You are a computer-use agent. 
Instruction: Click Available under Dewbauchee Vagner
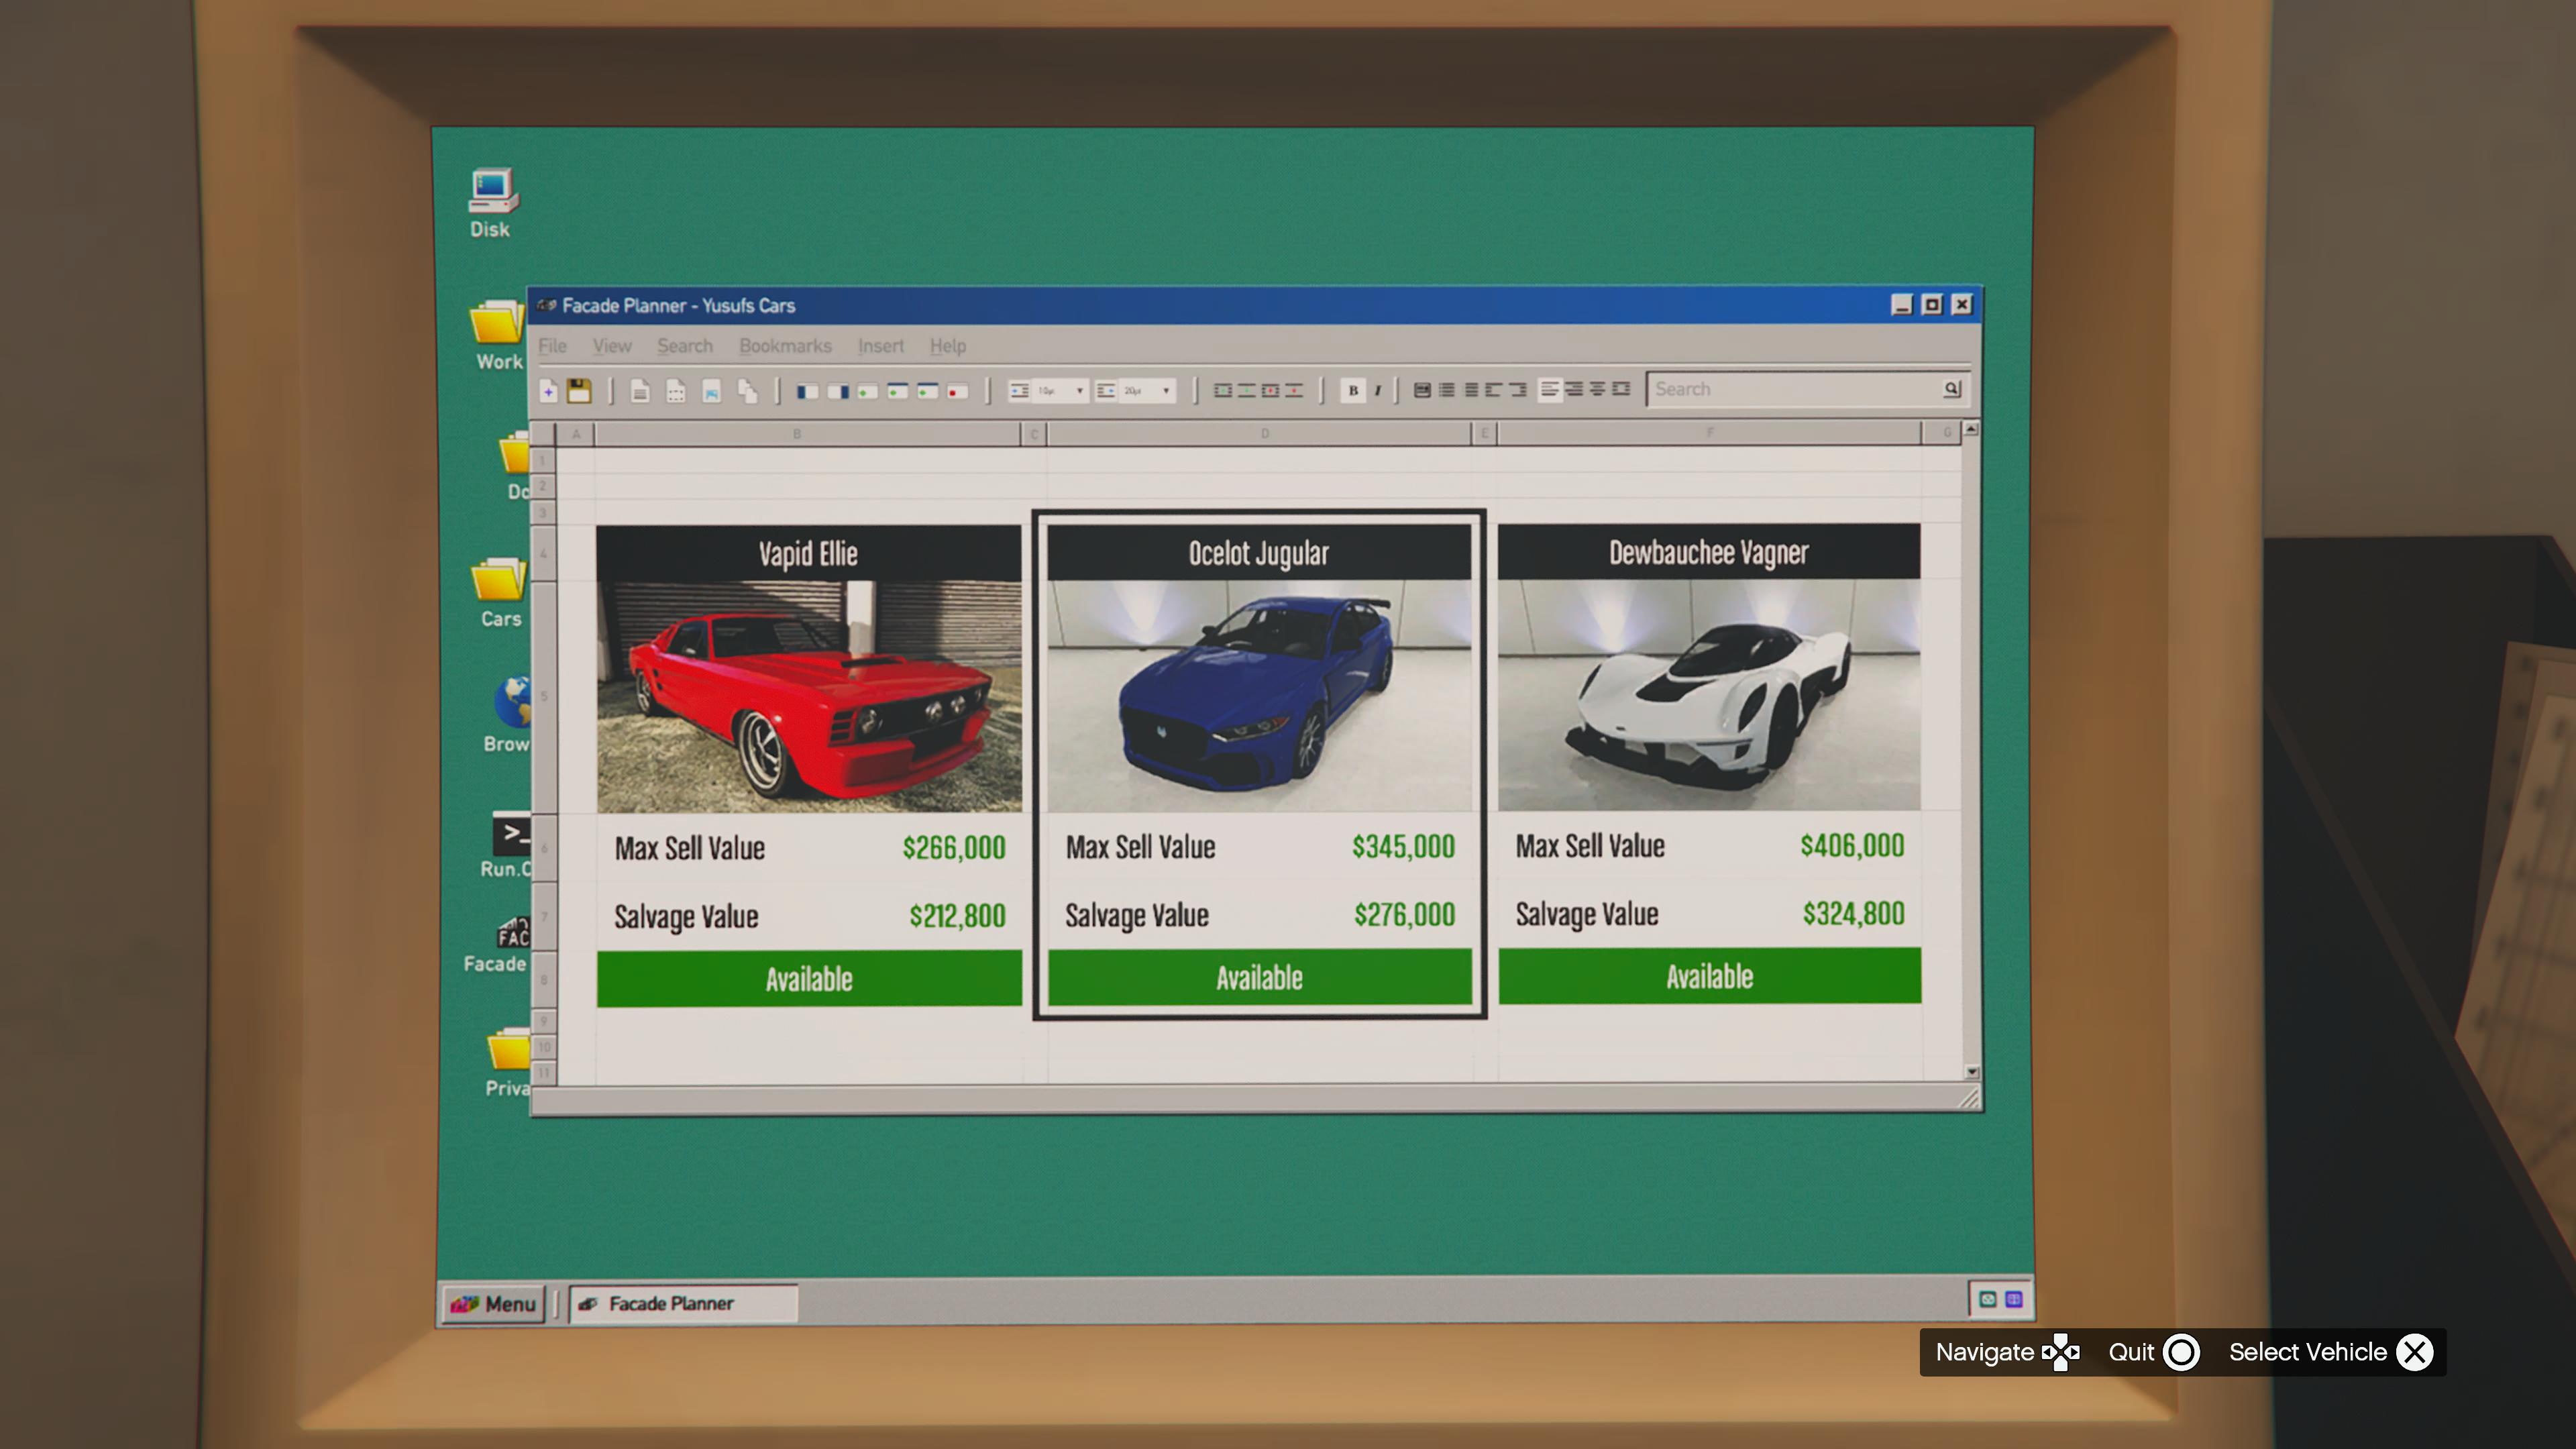coord(1709,976)
